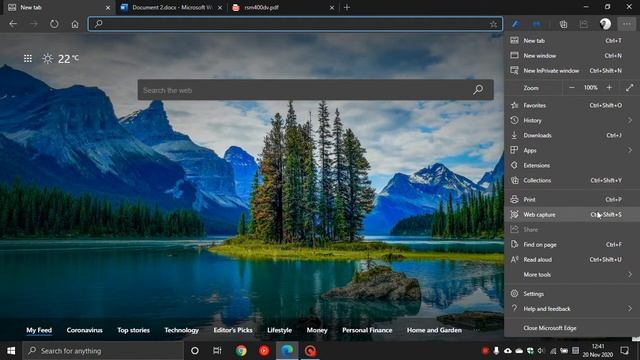Enter full screen with the diagonal arrows icon
This screenshot has width=640, height=360.
click(629, 88)
